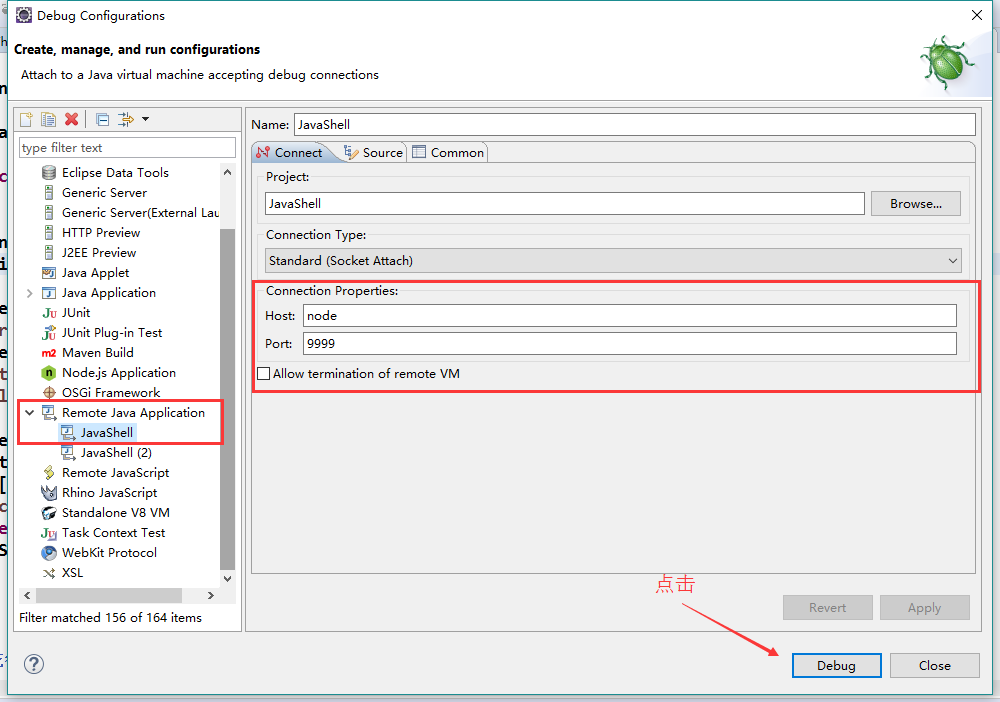Click the help question mark icon
The width and height of the screenshot is (1000, 702).
tap(34, 664)
